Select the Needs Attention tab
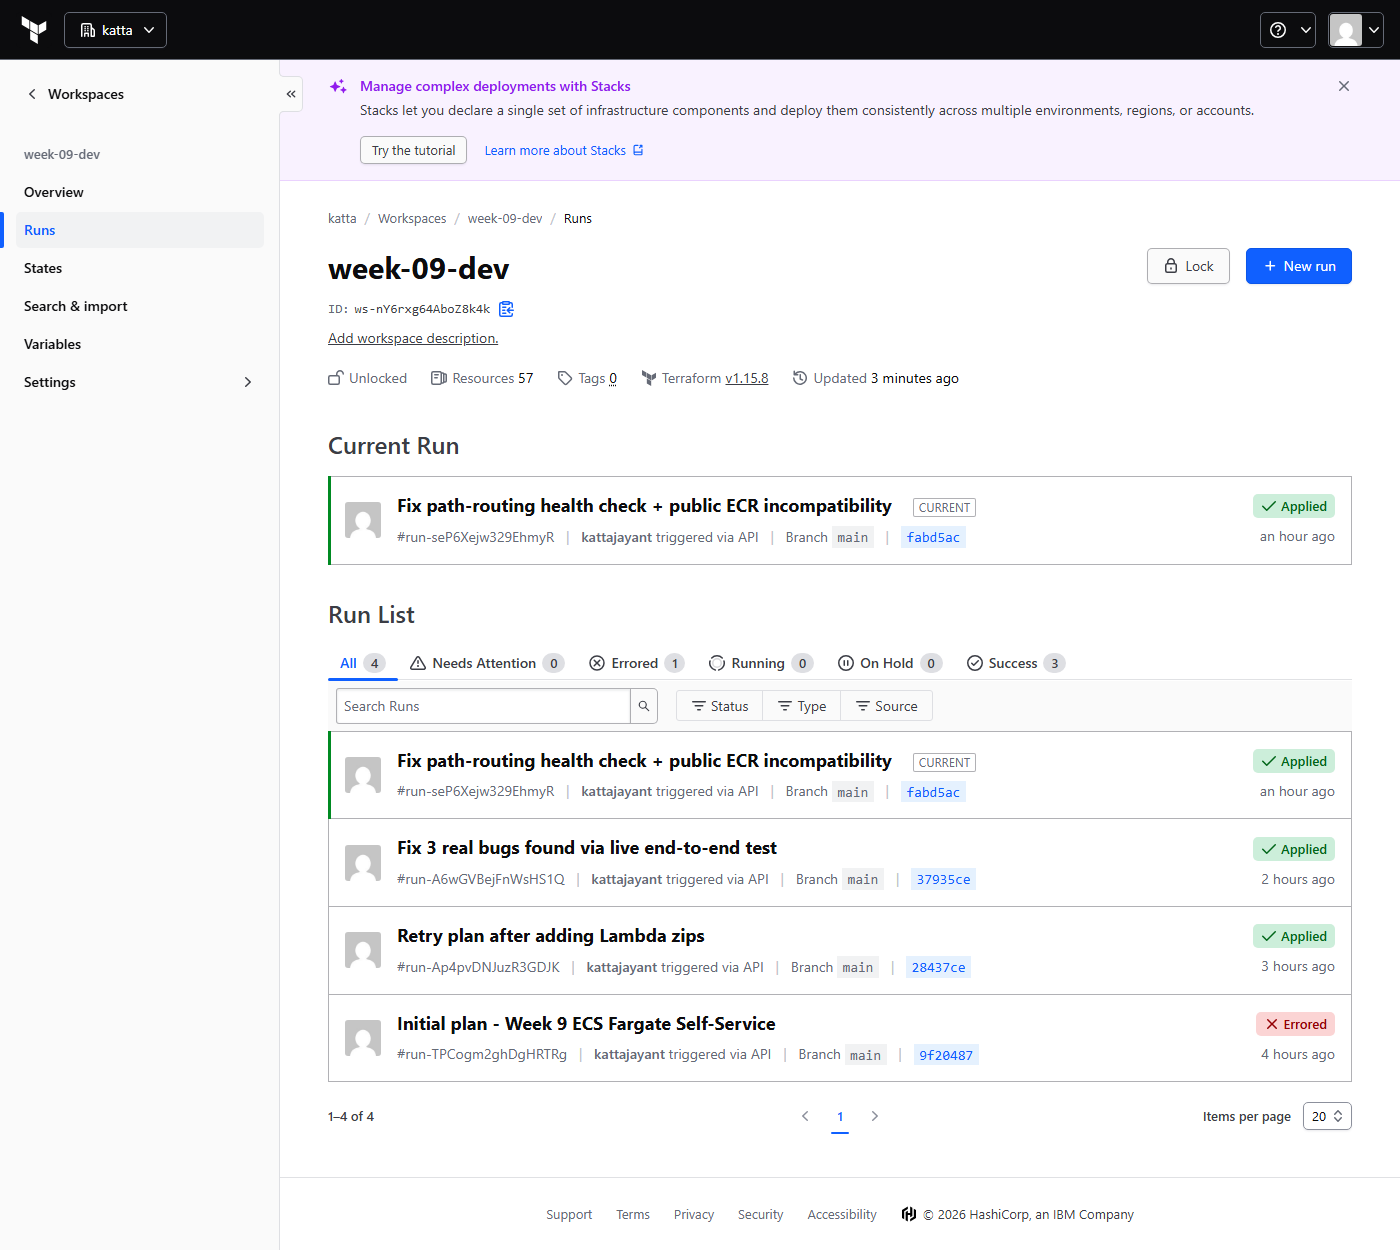The width and height of the screenshot is (1400, 1250). tap(487, 663)
